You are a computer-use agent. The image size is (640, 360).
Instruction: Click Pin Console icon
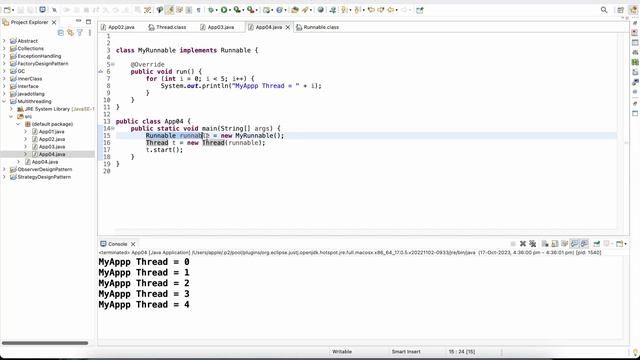(596, 244)
